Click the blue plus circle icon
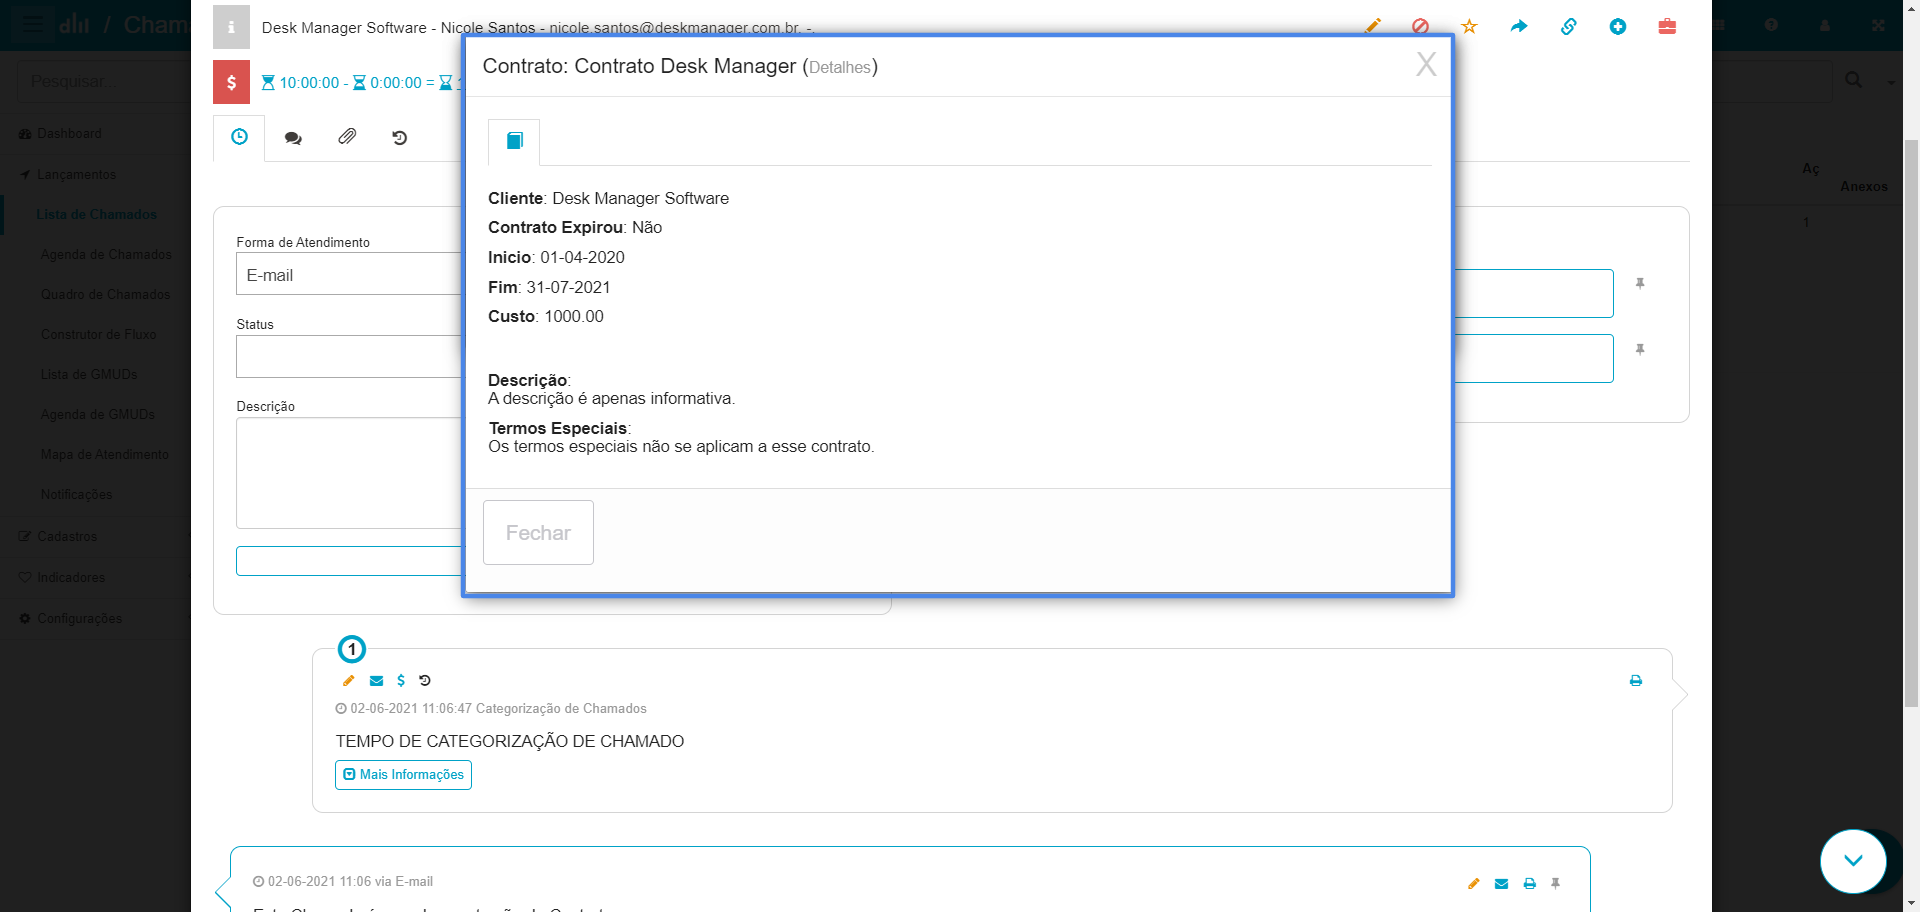This screenshot has width=1920, height=912. pos(1617,26)
